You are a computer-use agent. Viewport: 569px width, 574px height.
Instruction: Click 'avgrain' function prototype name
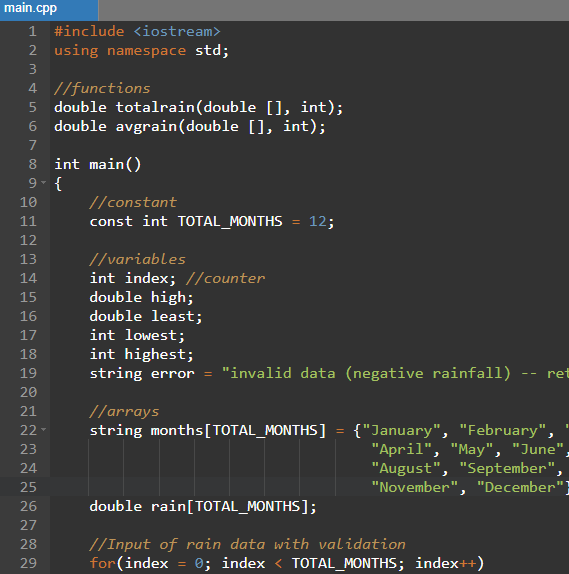click(146, 127)
